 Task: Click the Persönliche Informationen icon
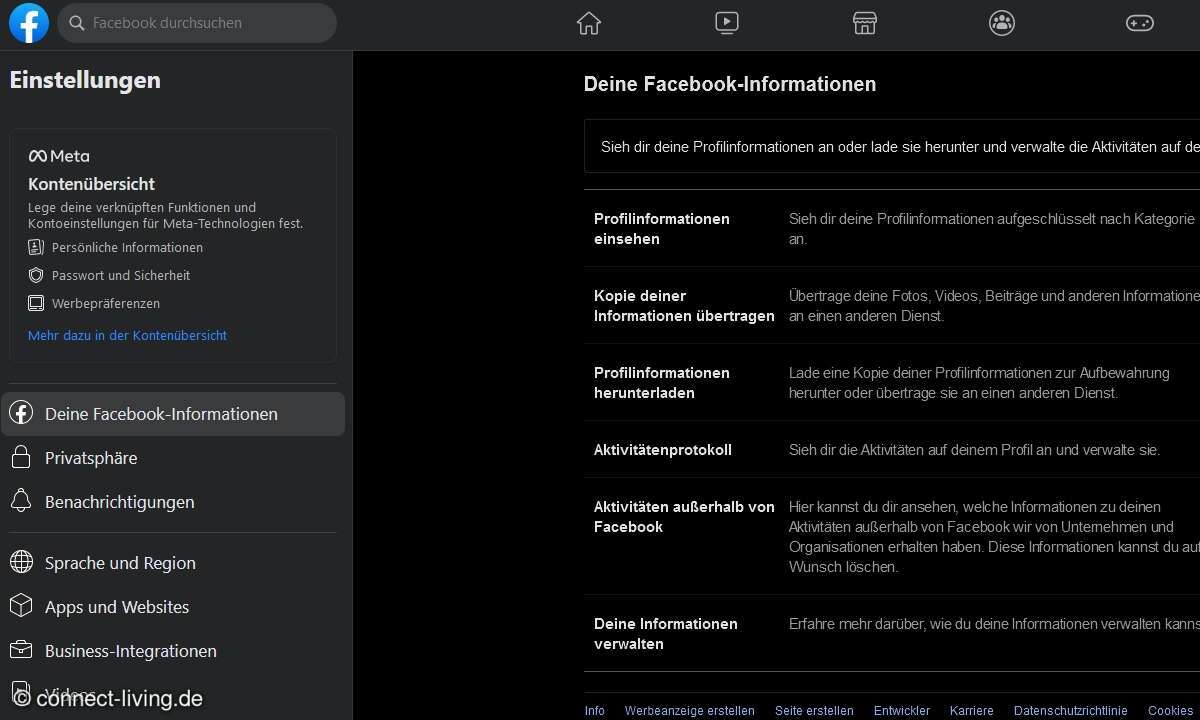[x=36, y=247]
